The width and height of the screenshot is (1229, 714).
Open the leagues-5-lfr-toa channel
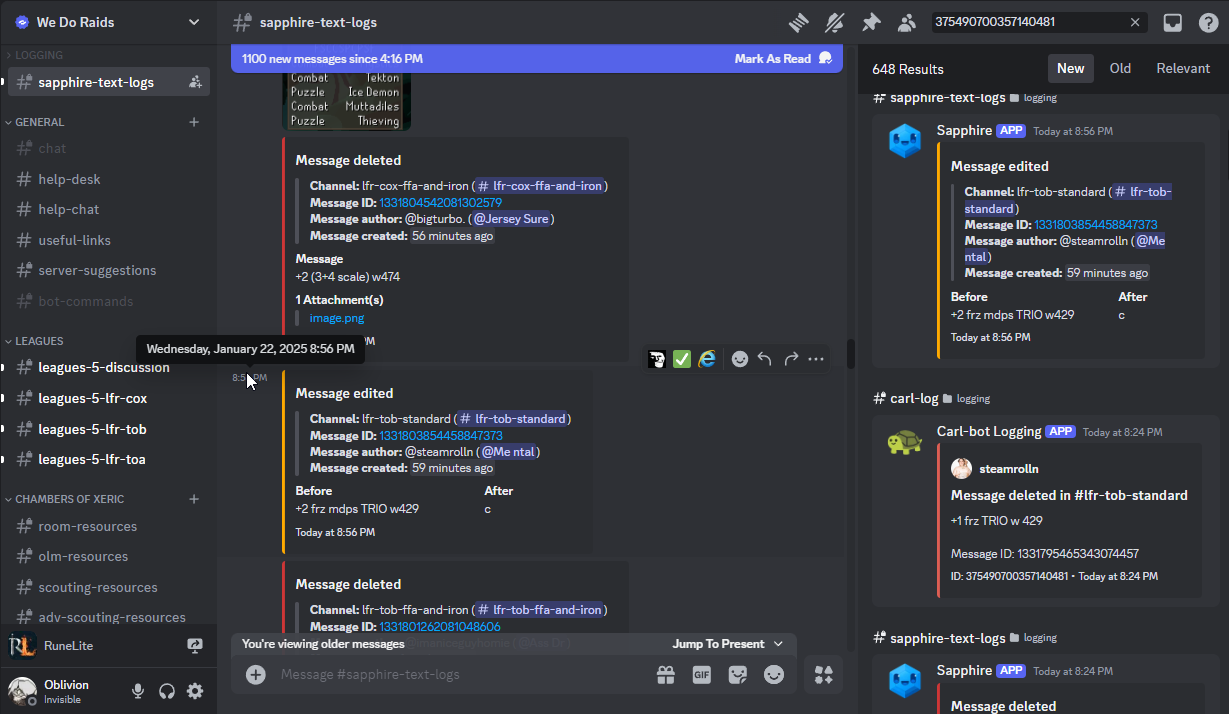coord(109,459)
